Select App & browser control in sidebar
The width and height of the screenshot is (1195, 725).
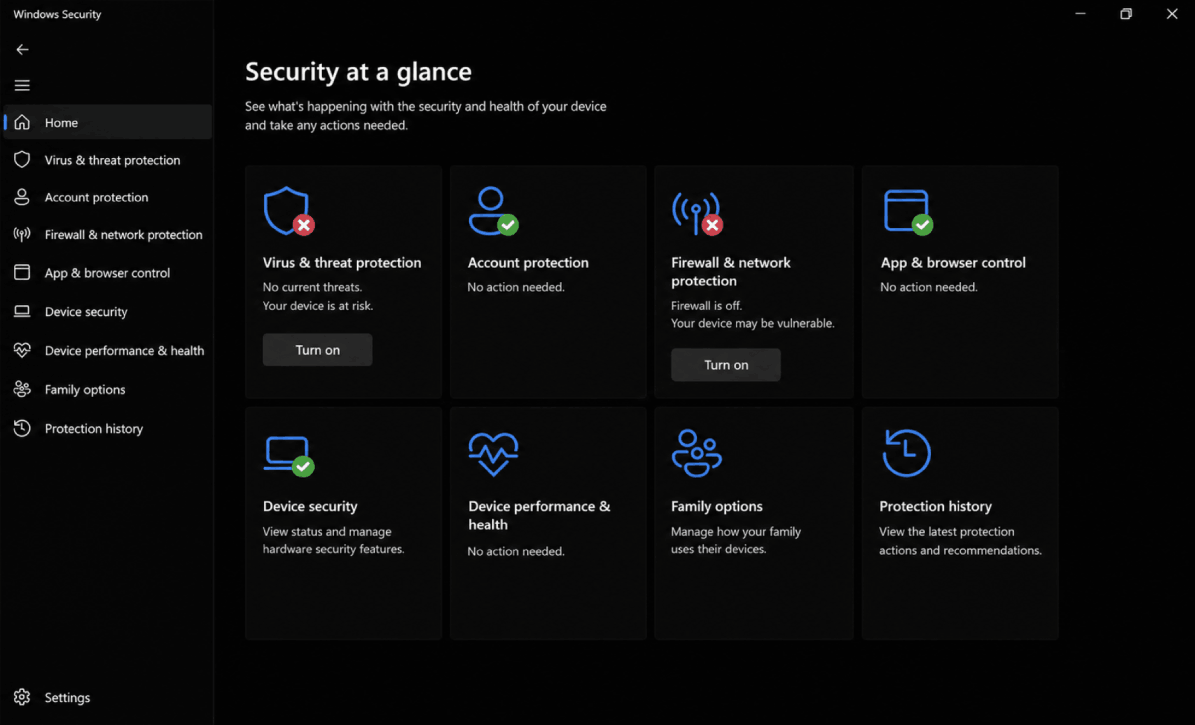click(107, 272)
